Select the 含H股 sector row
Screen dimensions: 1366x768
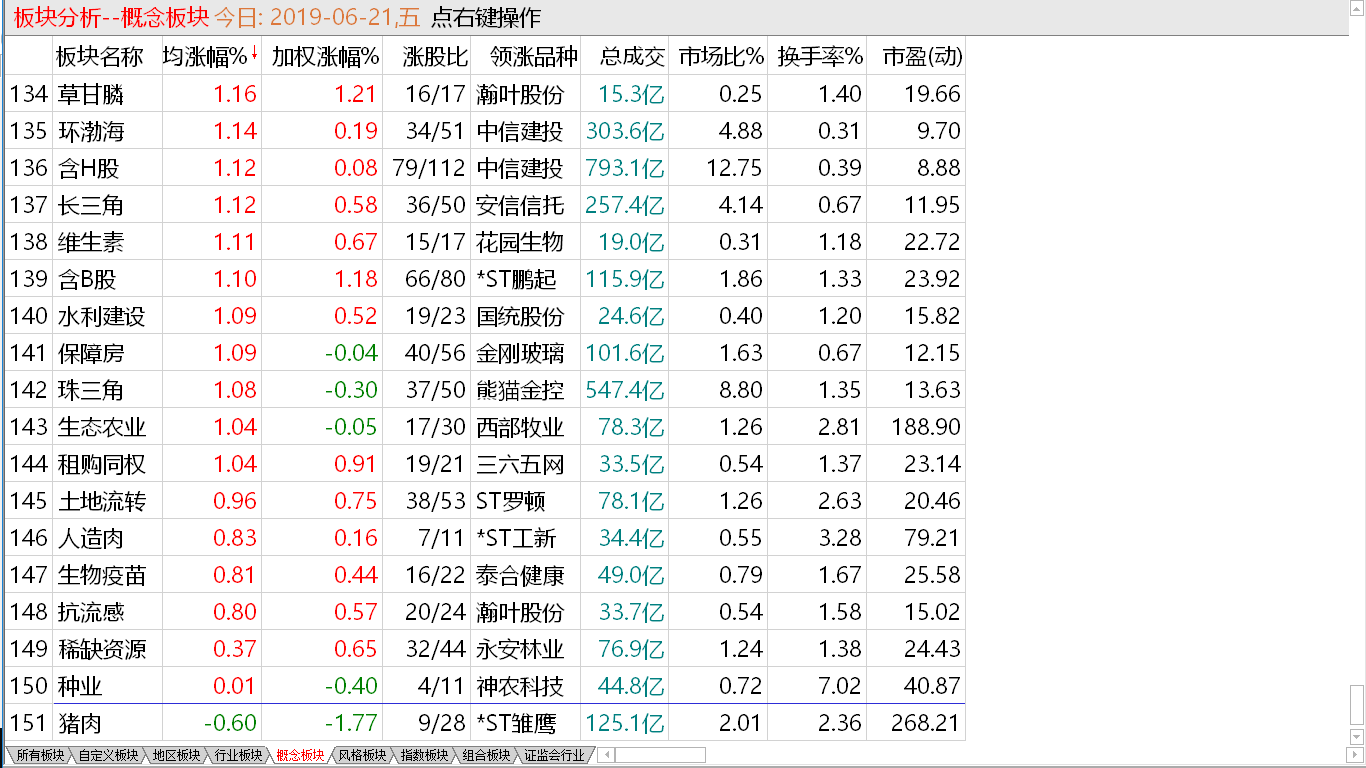[485, 168]
